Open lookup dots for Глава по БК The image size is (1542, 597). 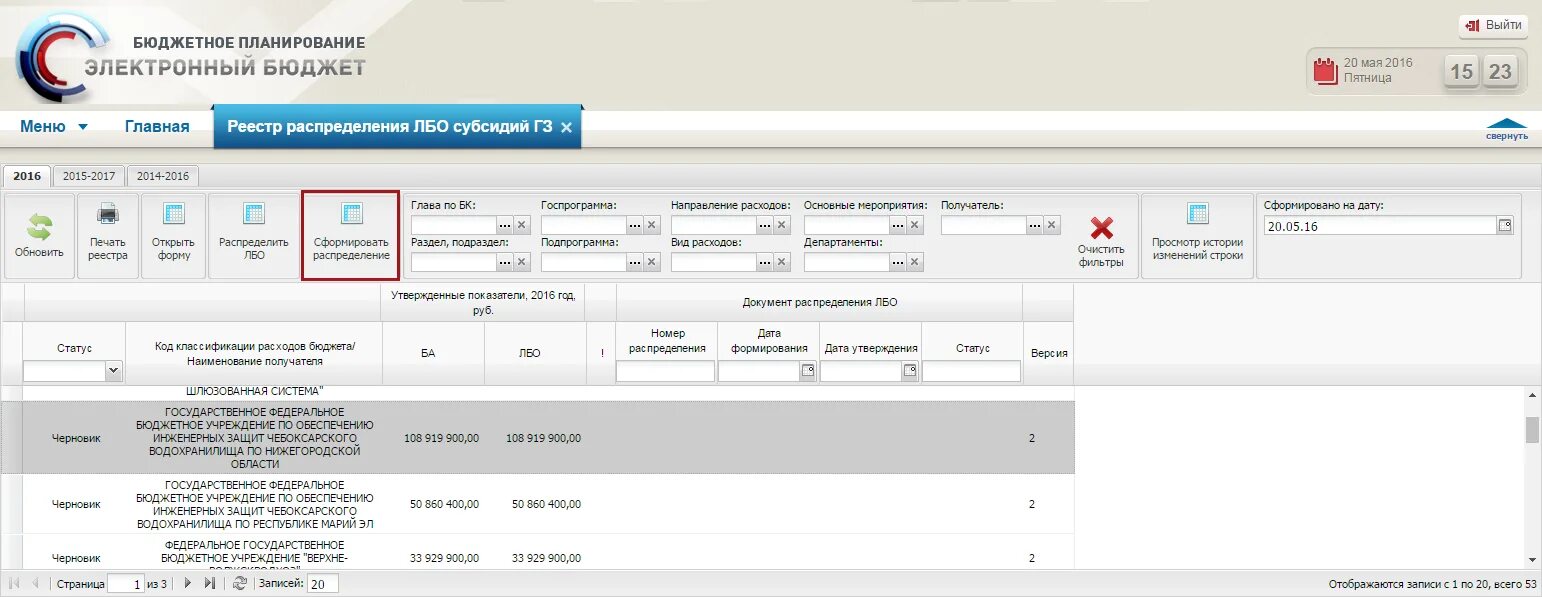coord(505,225)
